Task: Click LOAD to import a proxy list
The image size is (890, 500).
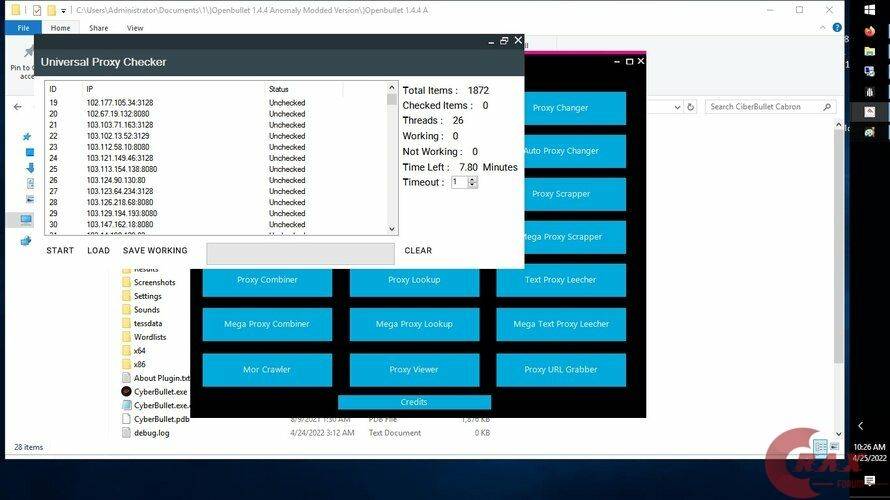Action: click(x=98, y=250)
